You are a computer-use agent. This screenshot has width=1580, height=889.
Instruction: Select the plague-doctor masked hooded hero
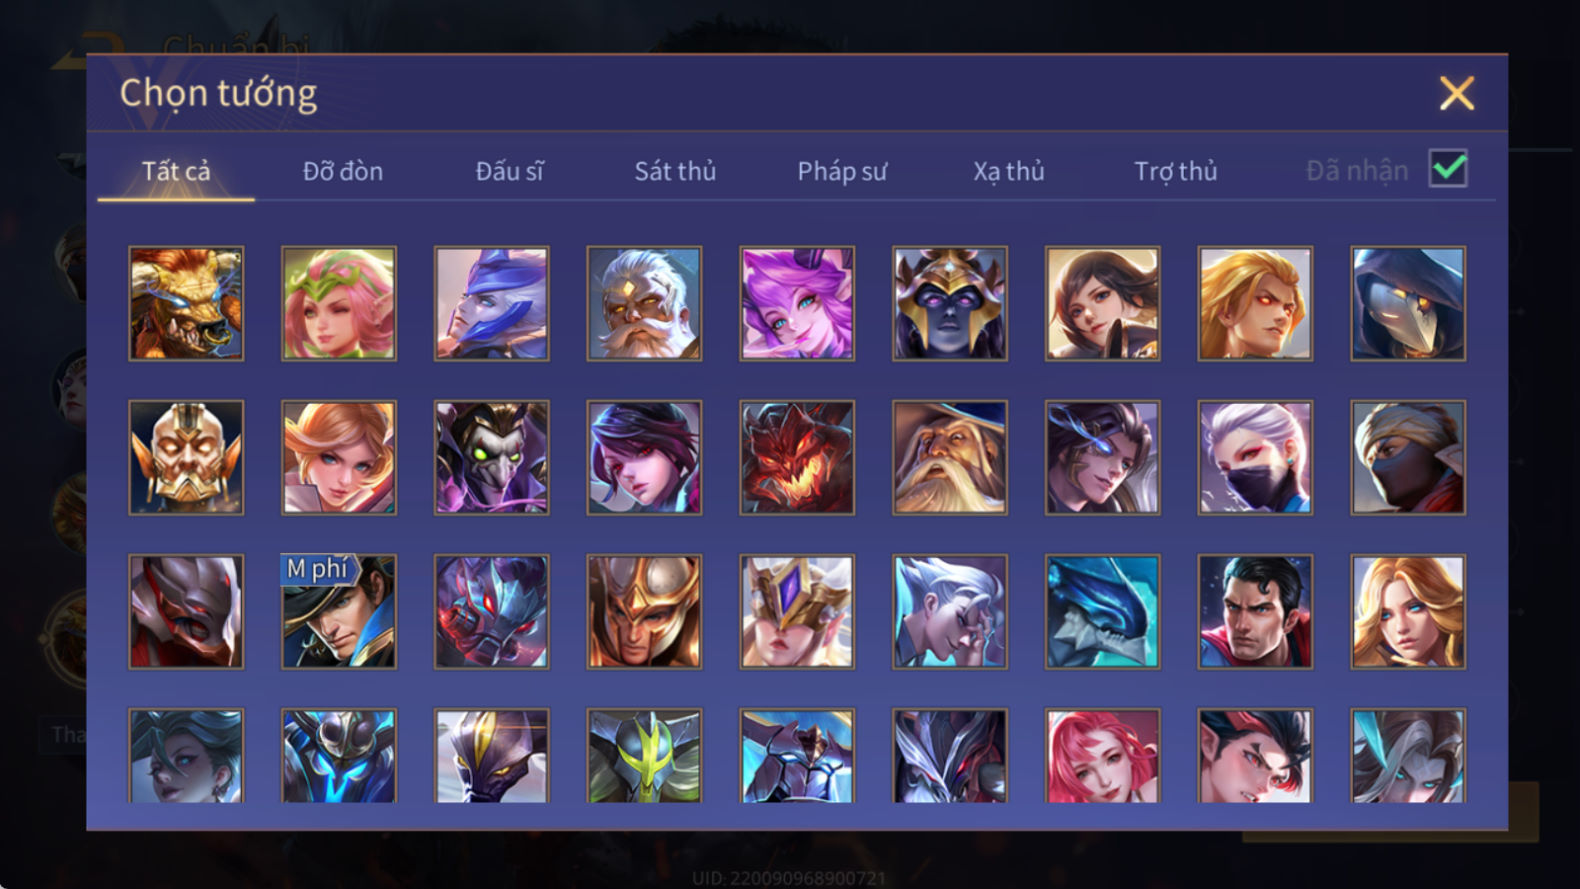(x=1408, y=304)
